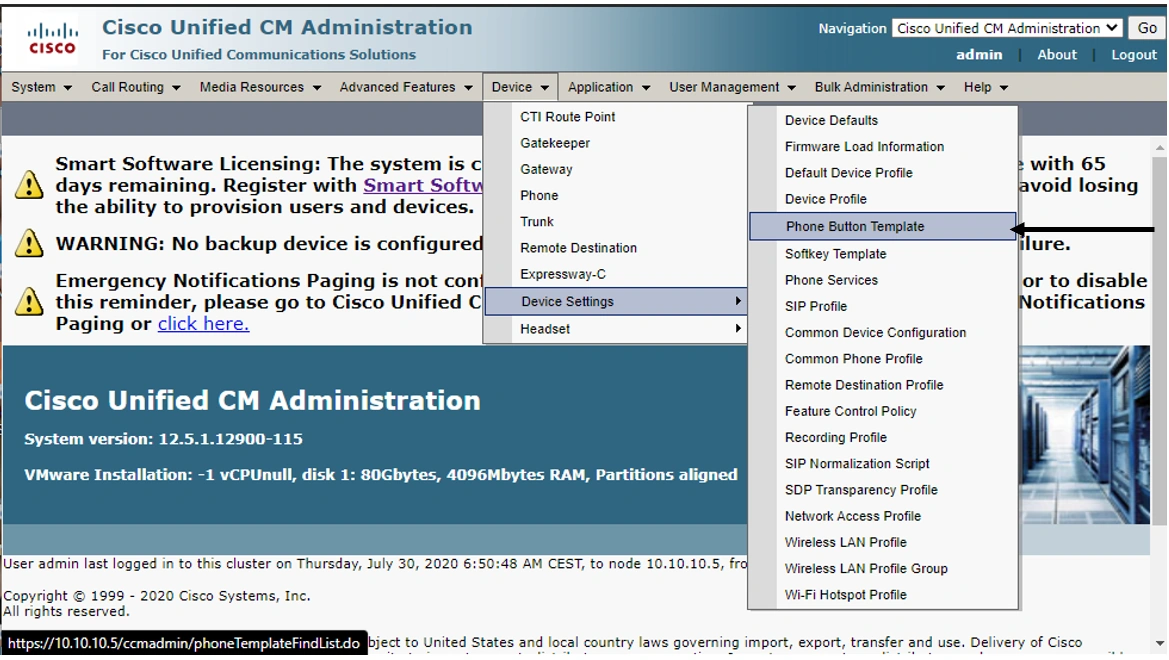This screenshot has height=660, width=1169.
Task: Open the Navigation dropdown
Action: point(1006,28)
